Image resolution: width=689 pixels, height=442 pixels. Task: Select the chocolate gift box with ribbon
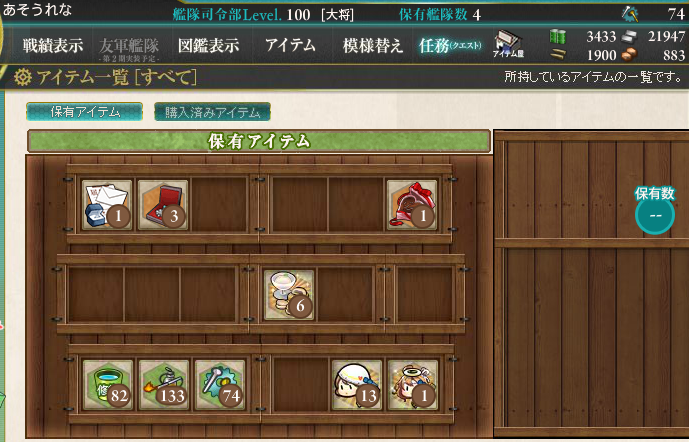pyautogui.click(x=412, y=205)
